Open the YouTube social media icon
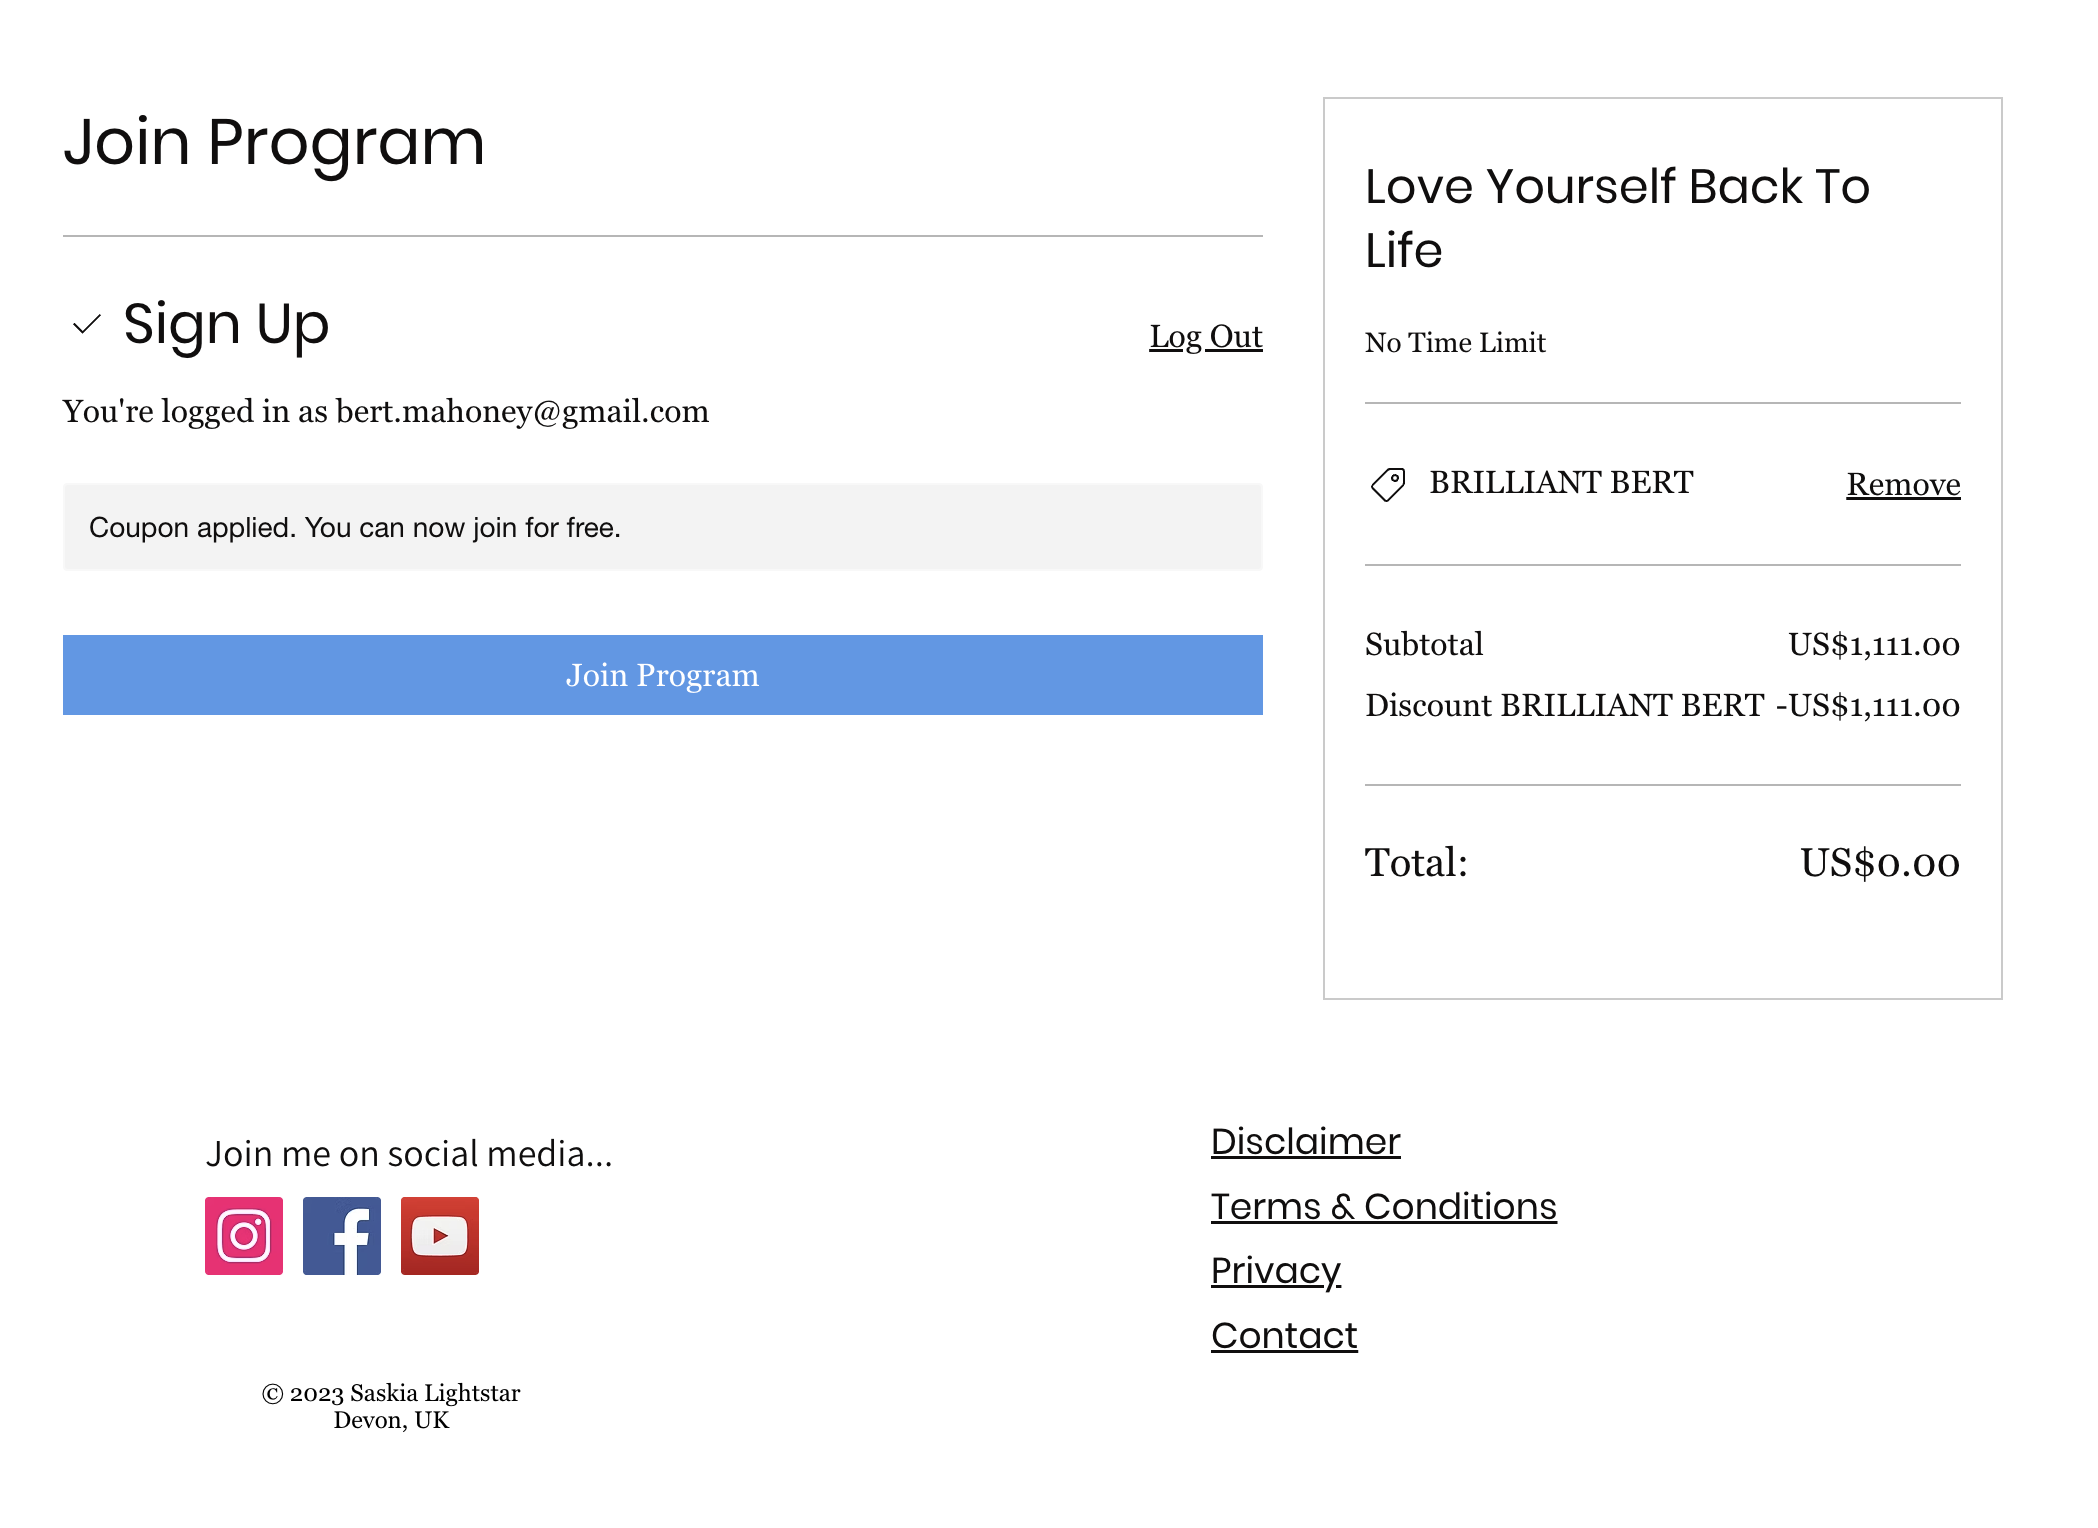Viewport: 2098px width, 1528px height. pyautogui.click(x=440, y=1235)
